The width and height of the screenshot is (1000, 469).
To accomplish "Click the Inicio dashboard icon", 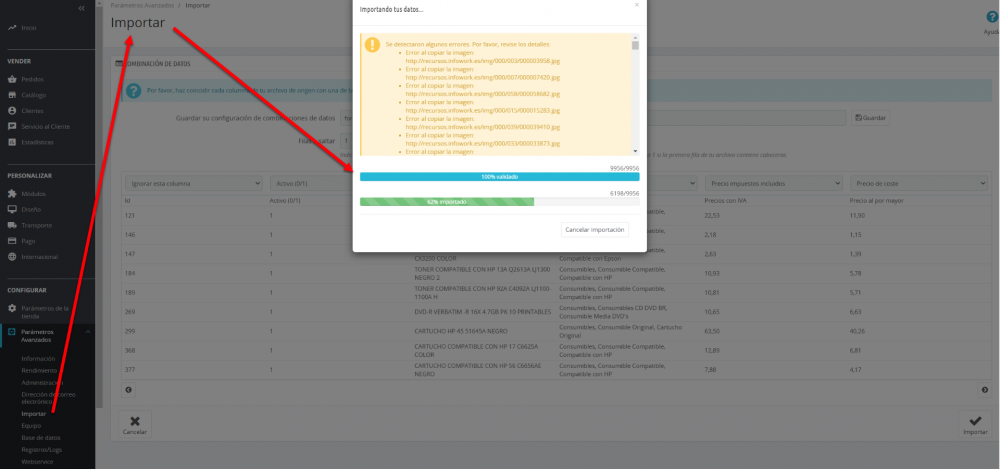I will pos(12,27).
